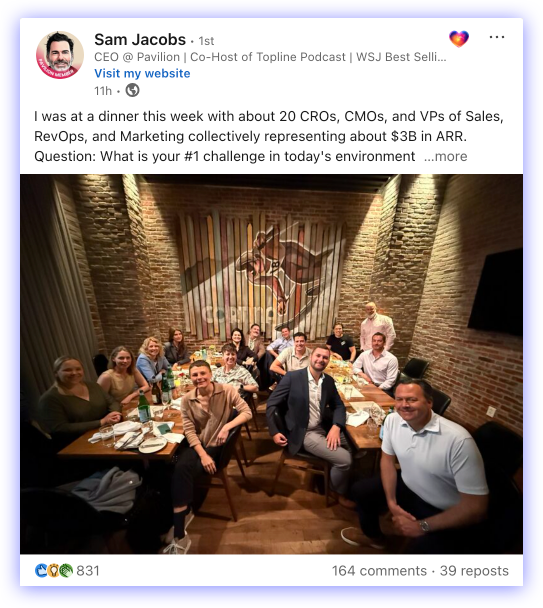The width and height of the screenshot is (543, 608).
Task: Open the three-dot post options menu
Action: (x=496, y=37)
